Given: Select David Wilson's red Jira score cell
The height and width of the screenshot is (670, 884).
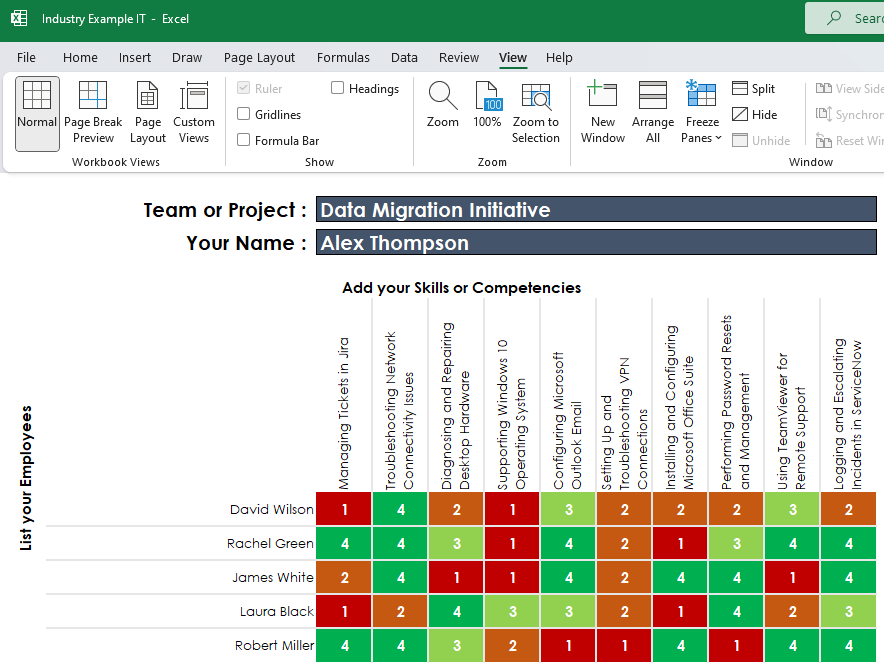Looking at the screenshot, I should pyautogui.click(x=344, y=509).
